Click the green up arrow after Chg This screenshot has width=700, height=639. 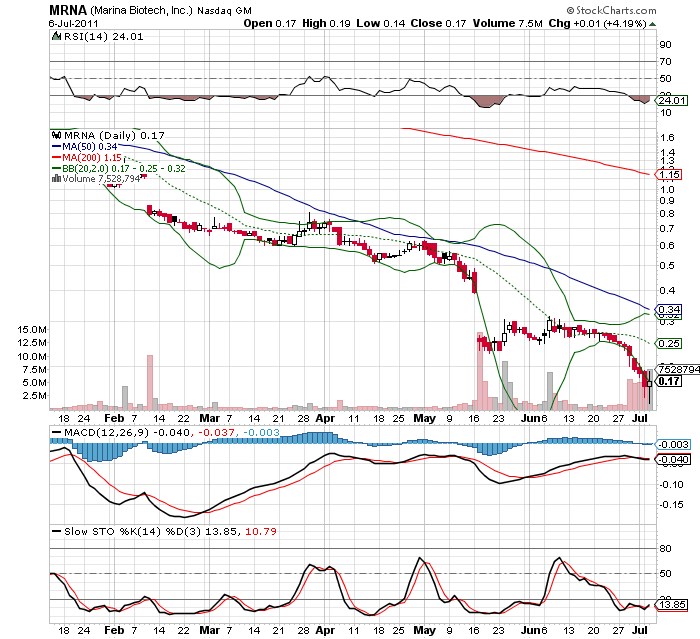[x=652, y=24]
